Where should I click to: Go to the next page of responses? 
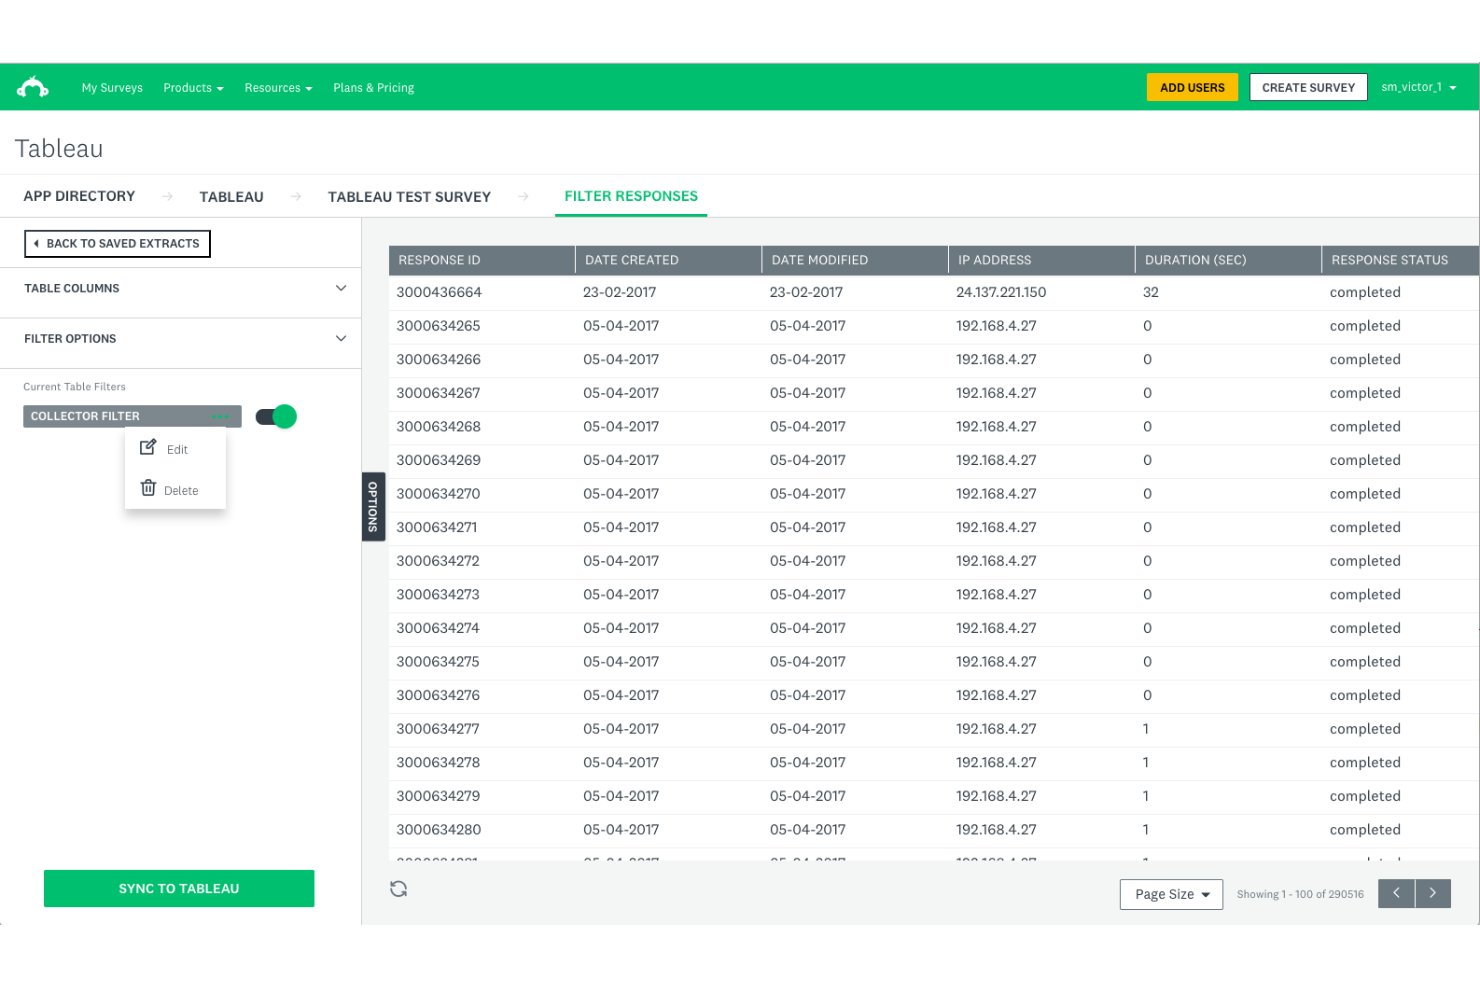[x=1432, y=893]
